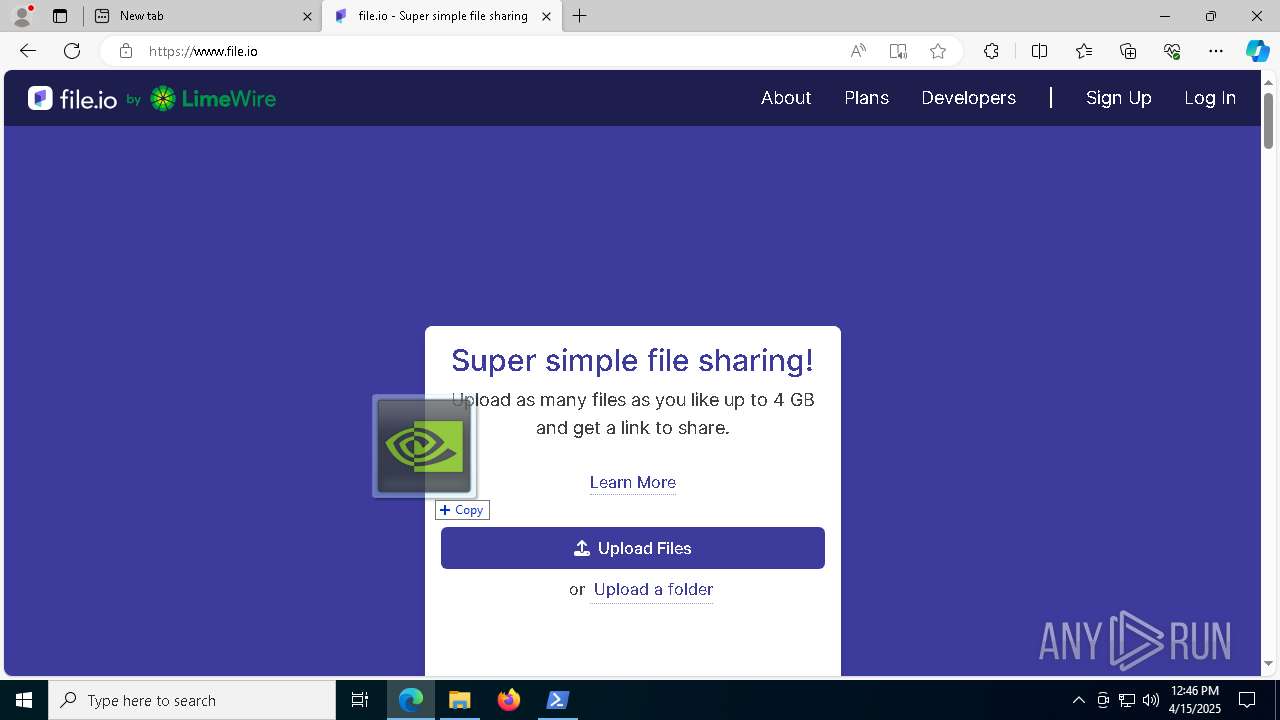Click the LimeWire logo
Screen dimensions: 1280x720
[213, 98]
